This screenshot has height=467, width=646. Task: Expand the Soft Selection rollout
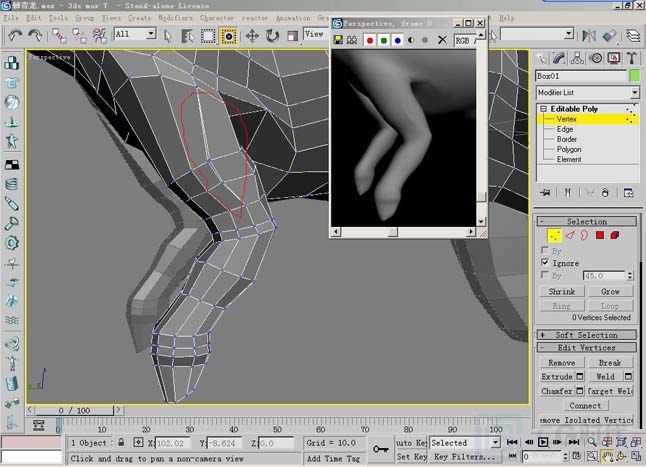point(587,335)
